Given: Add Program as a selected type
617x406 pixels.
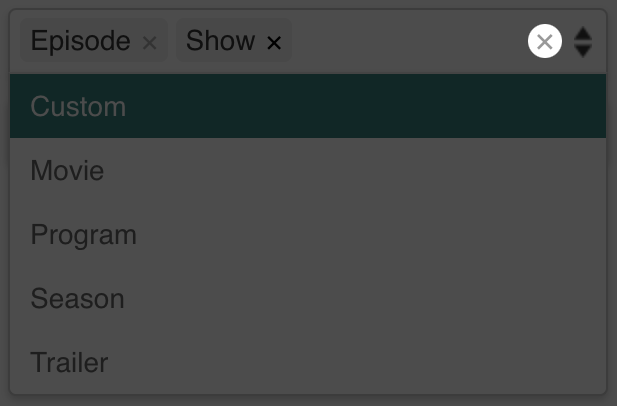Looking at the screenshot, I should [308, 234].
